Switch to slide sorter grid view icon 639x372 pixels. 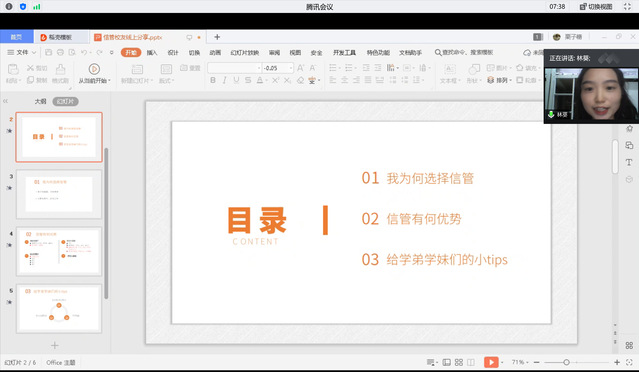coord(459,362)
